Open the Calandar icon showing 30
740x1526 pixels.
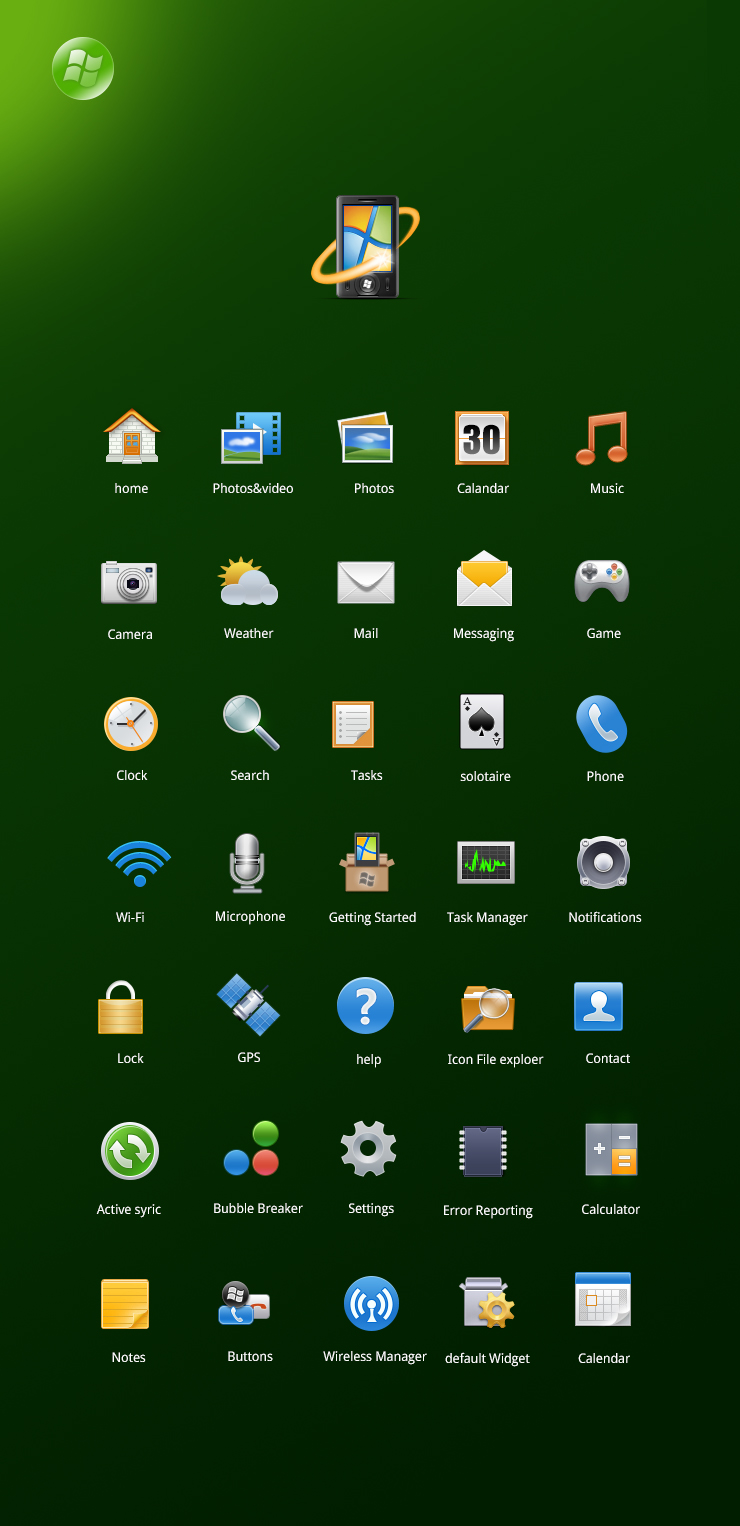pos(482,437)
